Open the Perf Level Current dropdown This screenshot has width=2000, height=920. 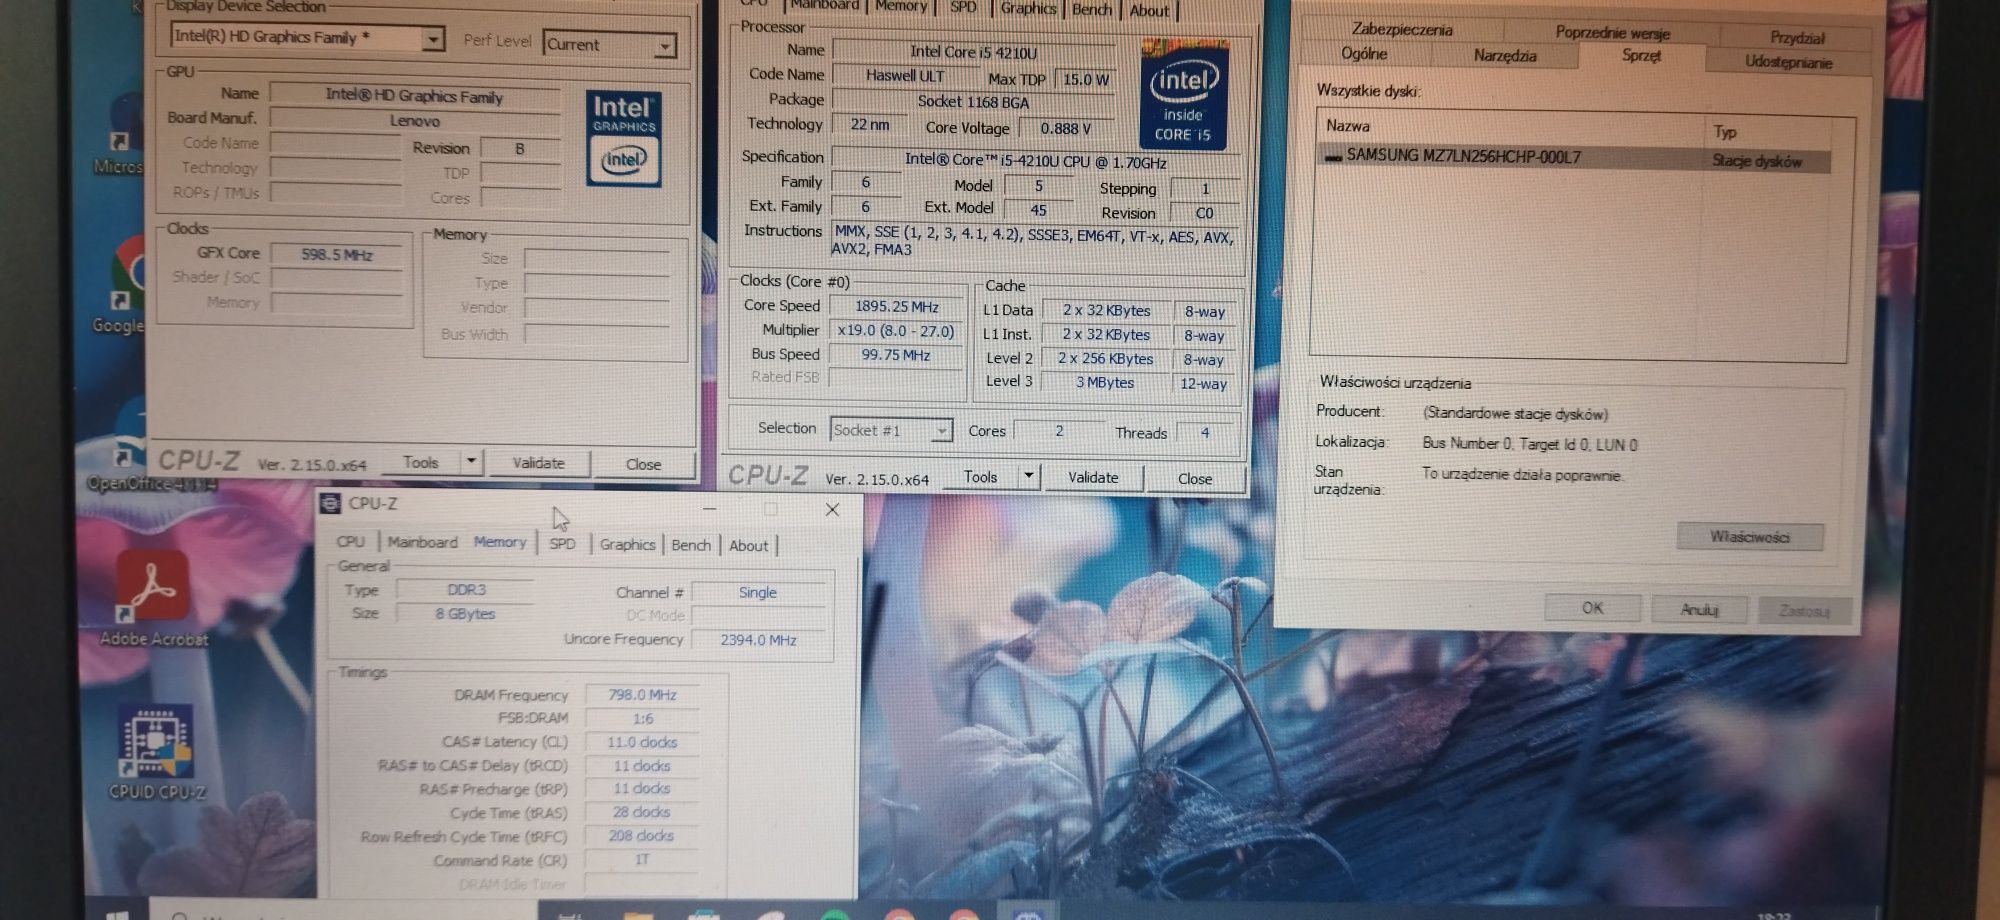[x=665, y=45]
